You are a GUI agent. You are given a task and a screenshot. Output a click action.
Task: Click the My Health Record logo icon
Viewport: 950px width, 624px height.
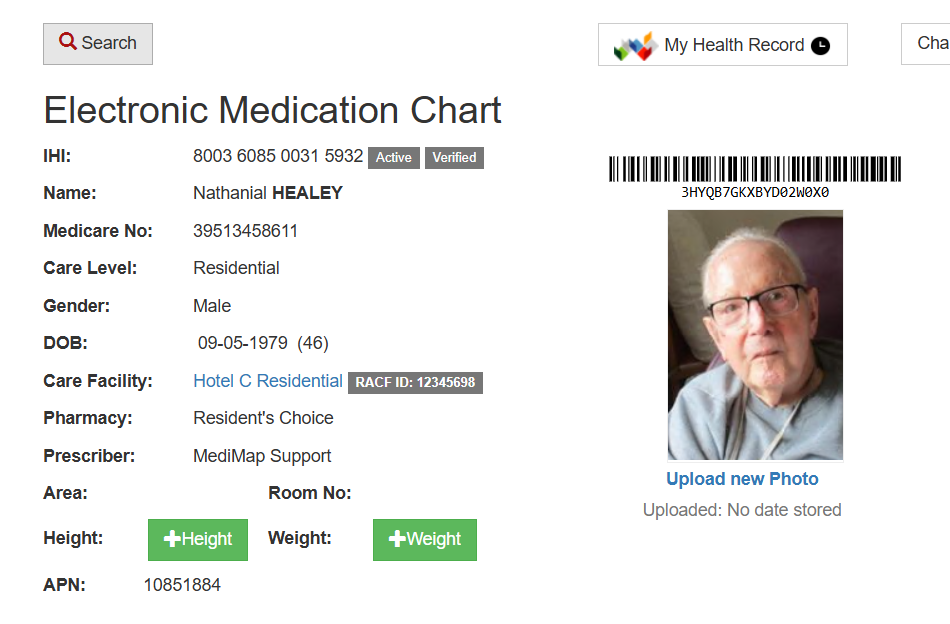634,46
